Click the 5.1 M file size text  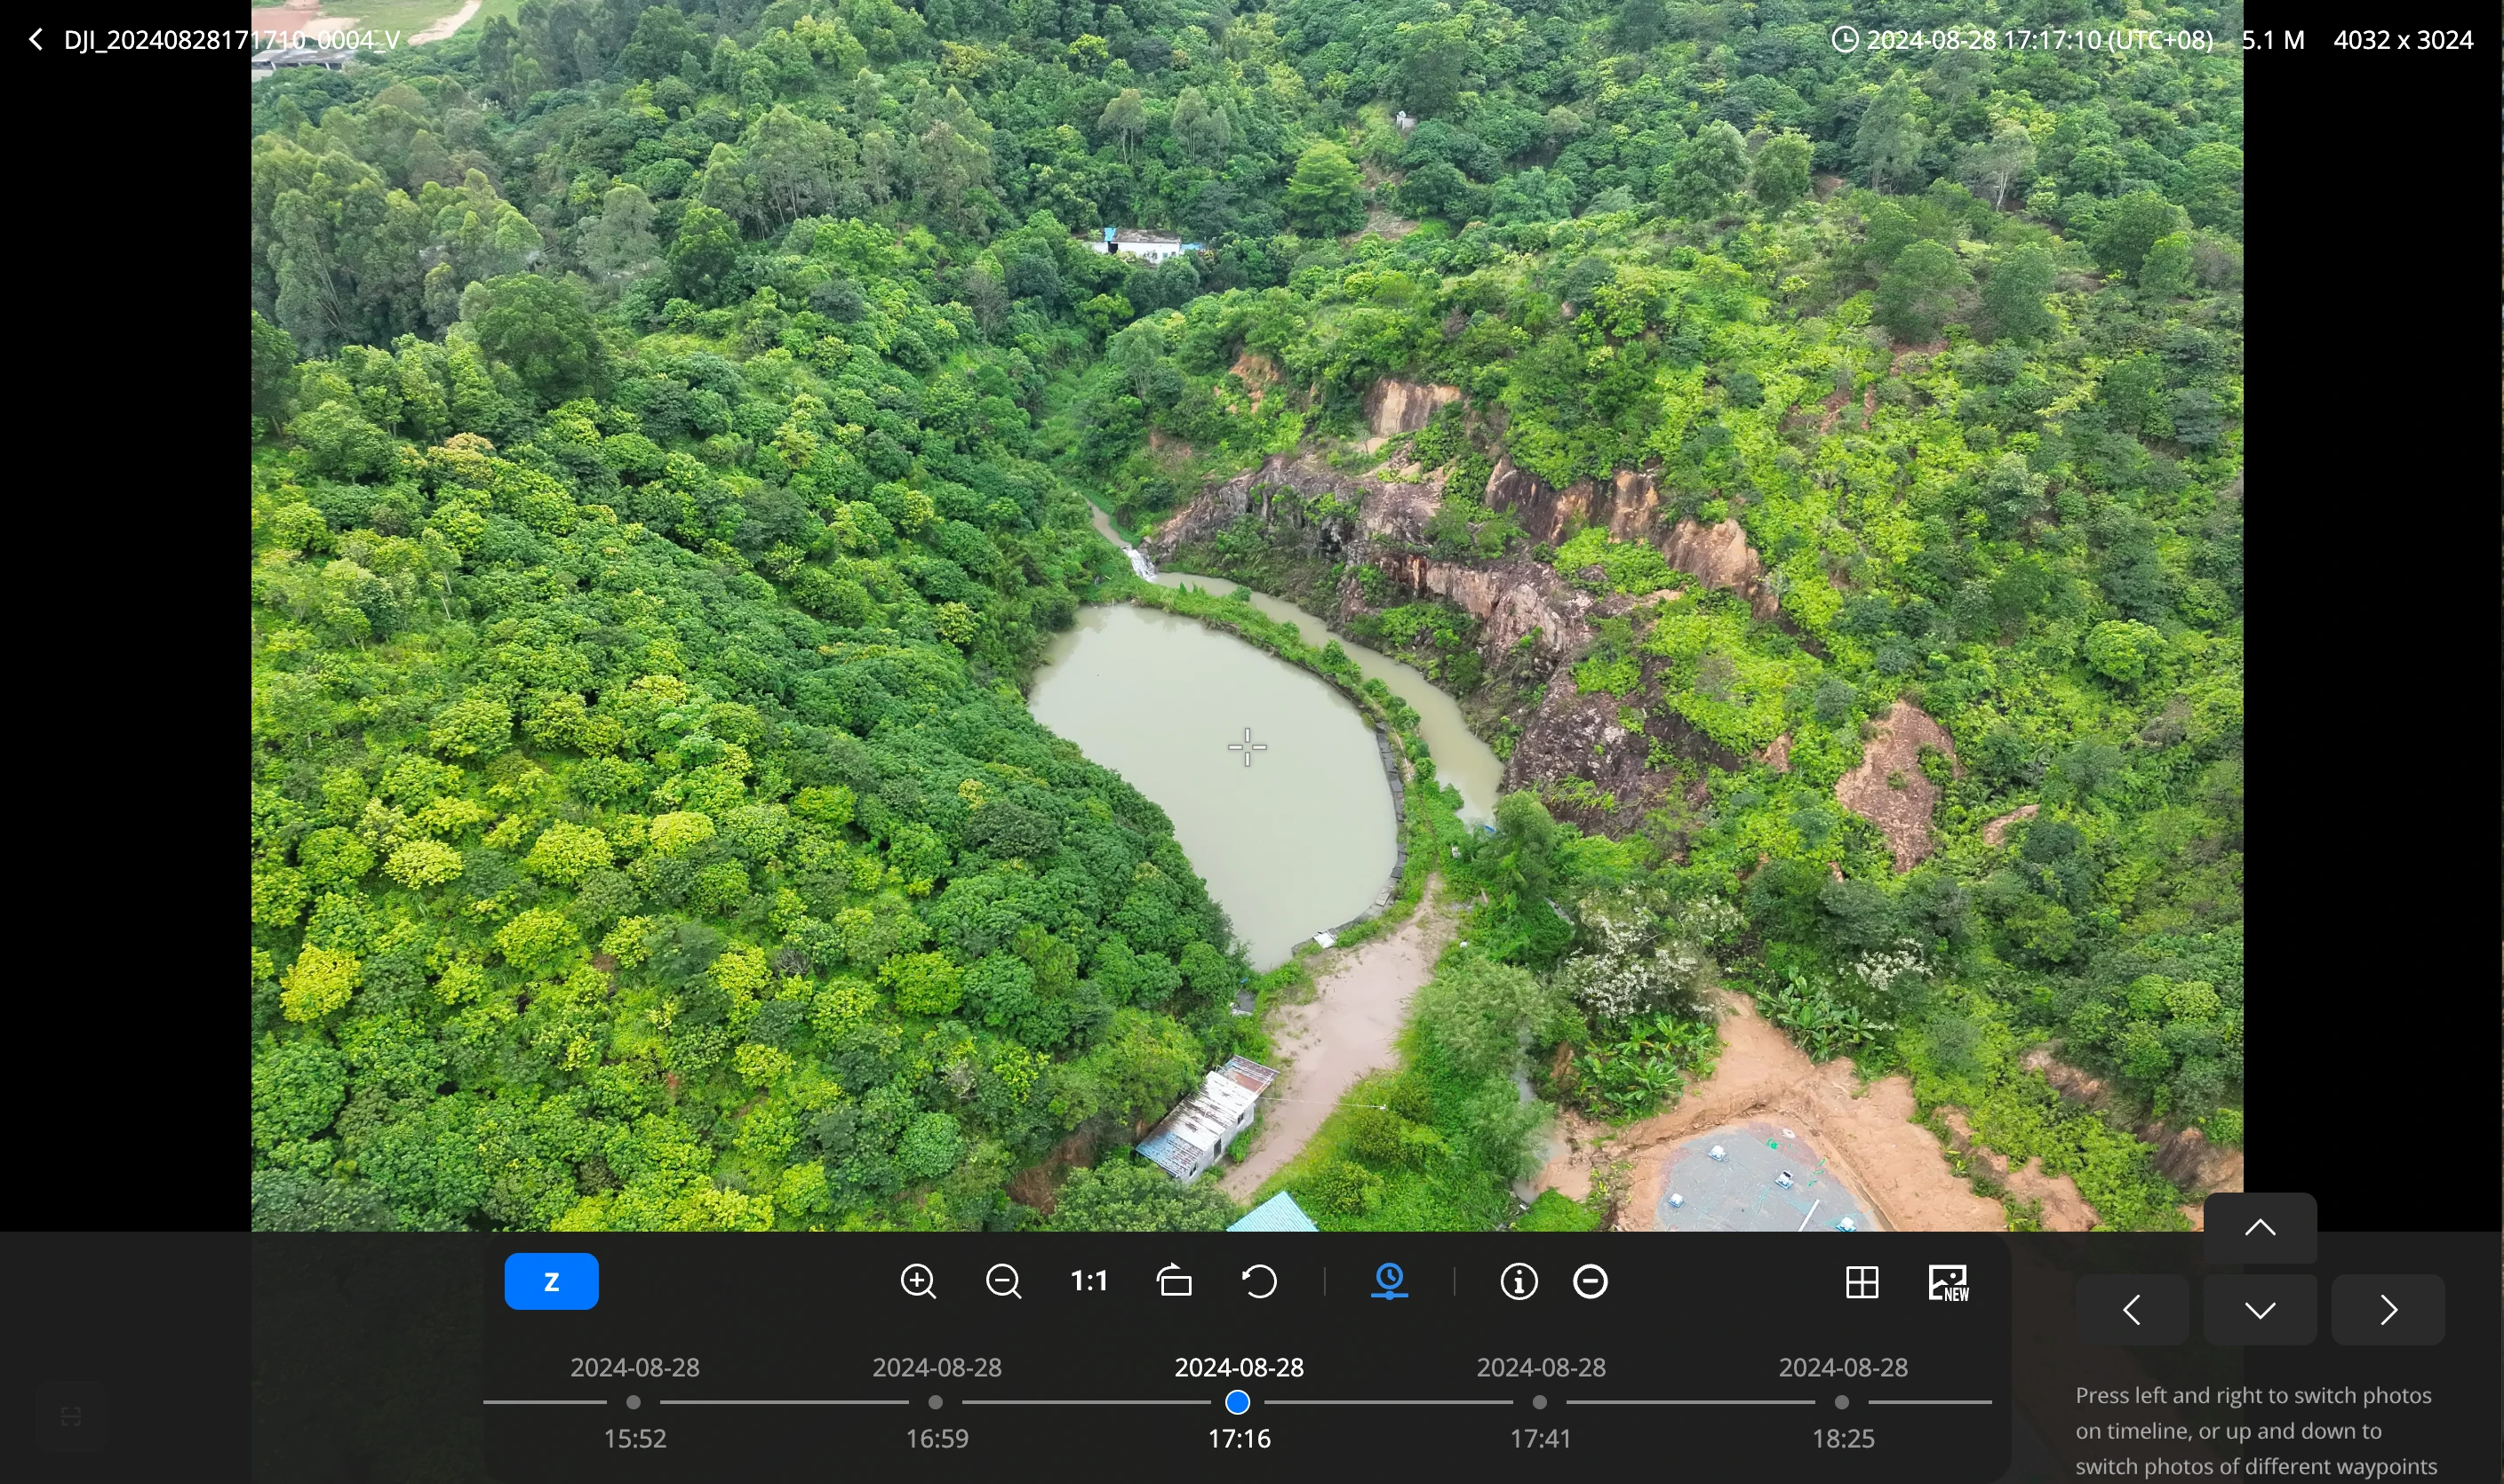(2273, 40)
